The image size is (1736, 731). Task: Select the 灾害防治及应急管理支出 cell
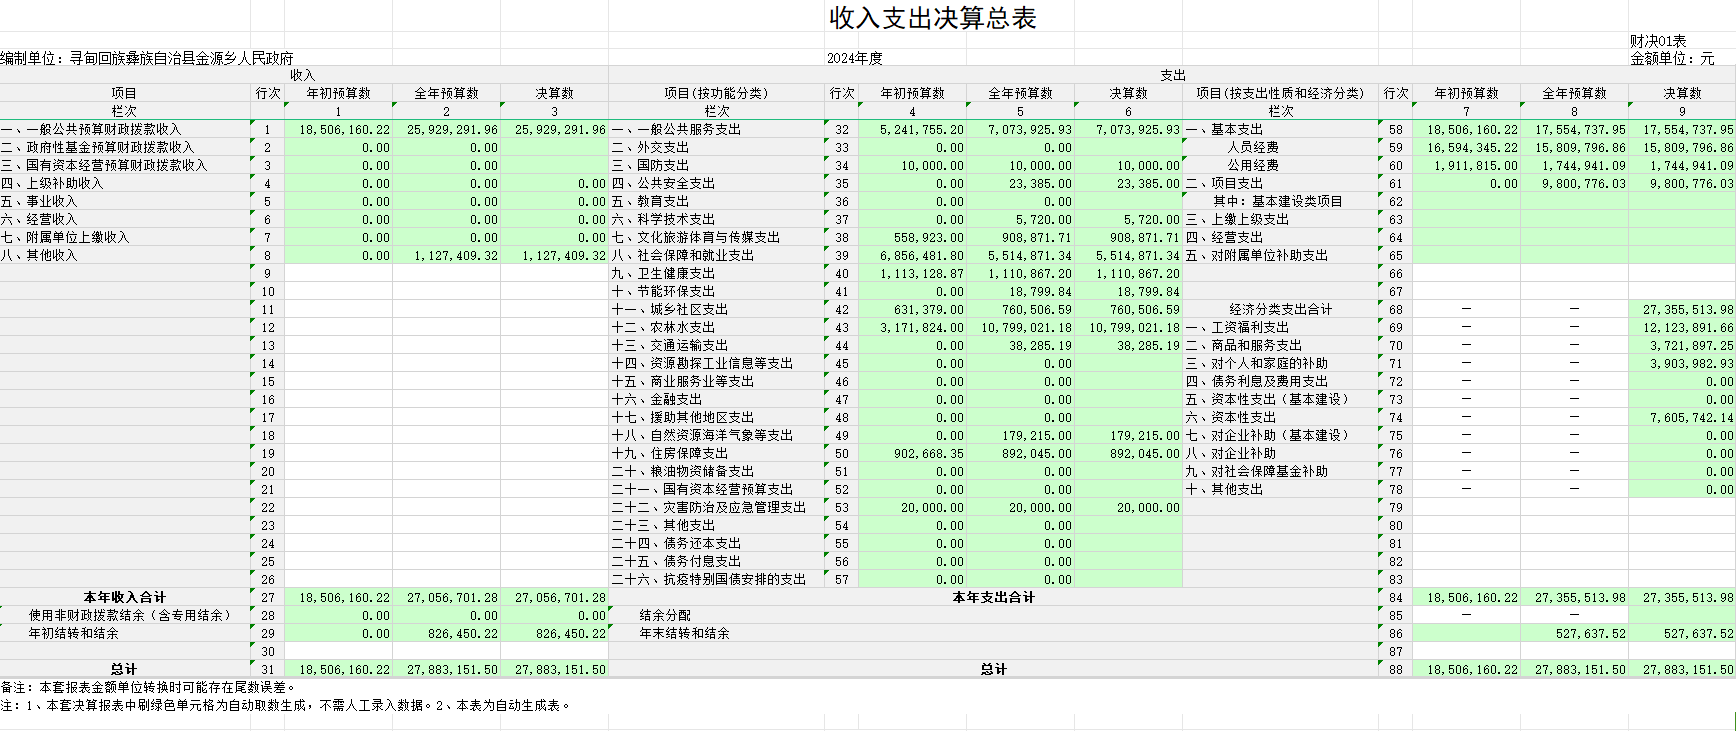tap(709, 507)
